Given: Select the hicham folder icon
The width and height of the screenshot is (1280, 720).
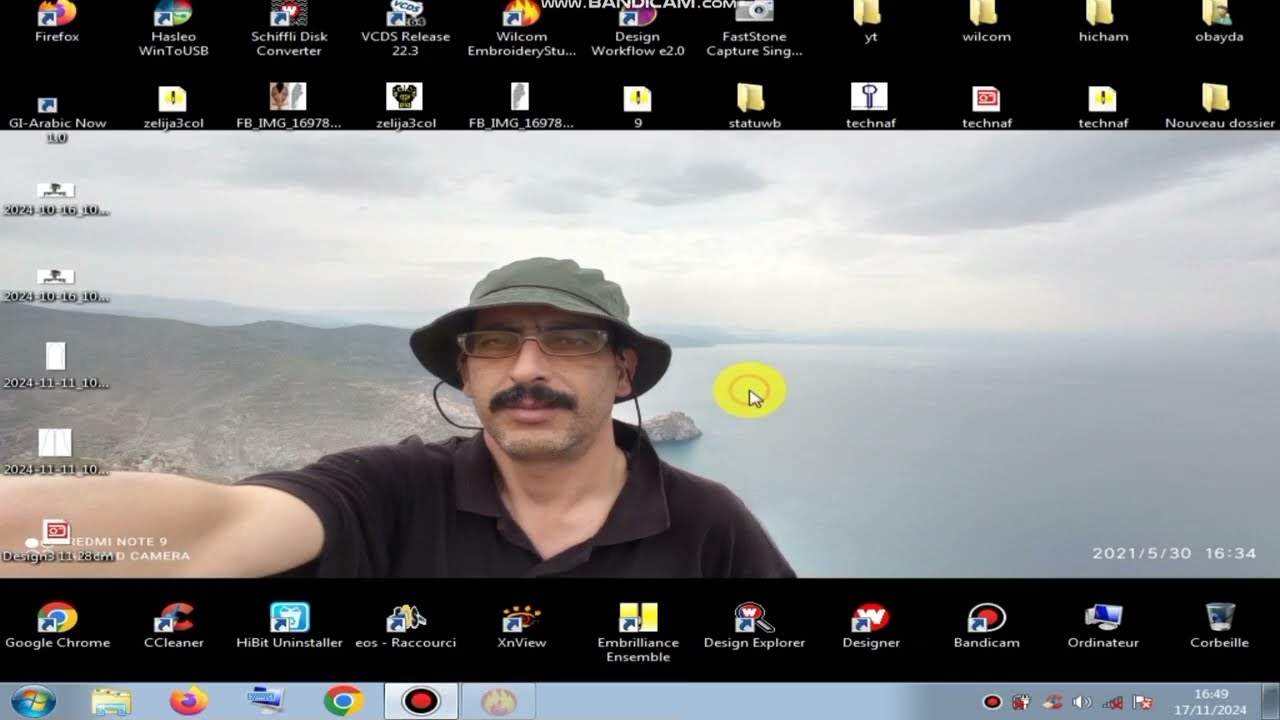Looking at the screenshot, I should click(1103, 22).
